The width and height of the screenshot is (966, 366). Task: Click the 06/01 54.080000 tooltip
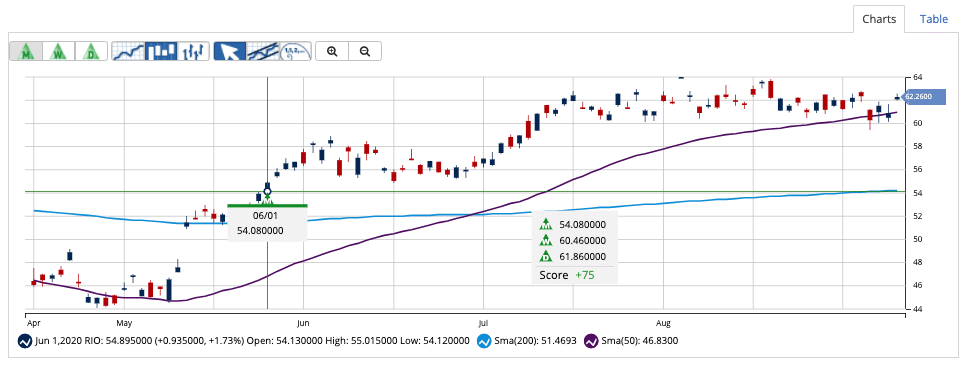[267, 223]
